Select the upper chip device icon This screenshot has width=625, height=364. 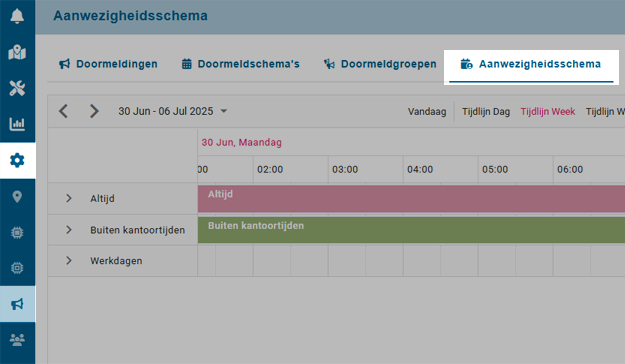pos(17,232)
